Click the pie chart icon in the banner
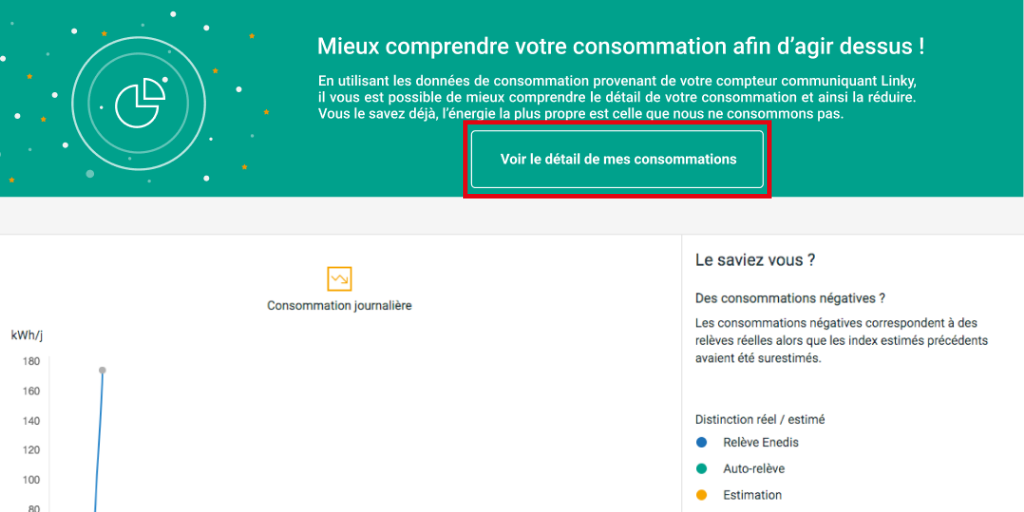Image resolution: width=1024 pixels, height=512 pixels. 139,99
